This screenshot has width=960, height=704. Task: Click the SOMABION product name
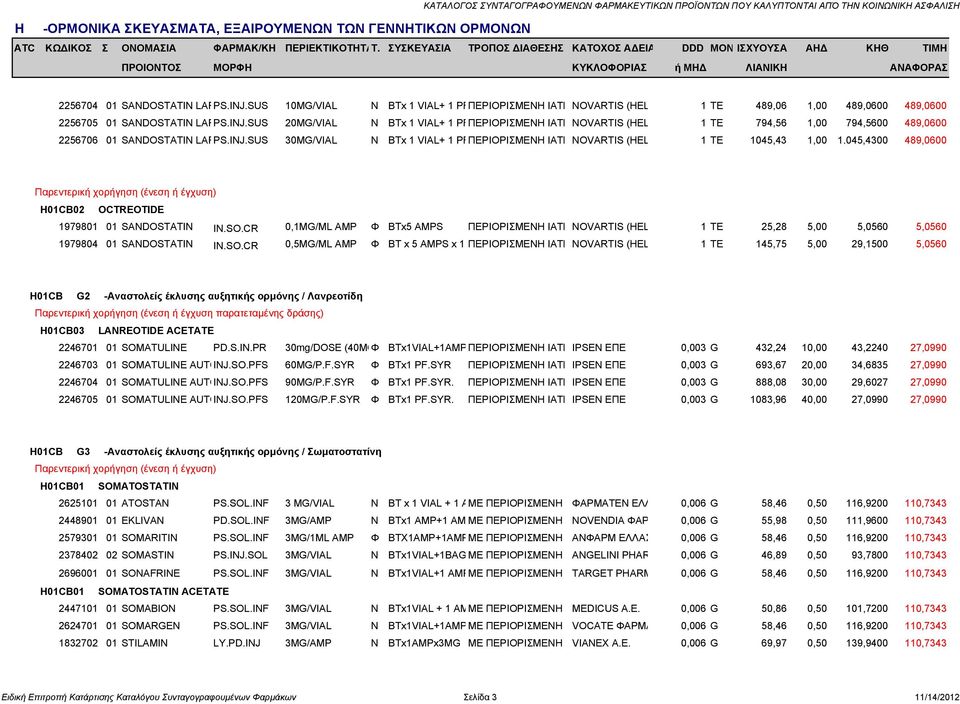pos(148,609)
